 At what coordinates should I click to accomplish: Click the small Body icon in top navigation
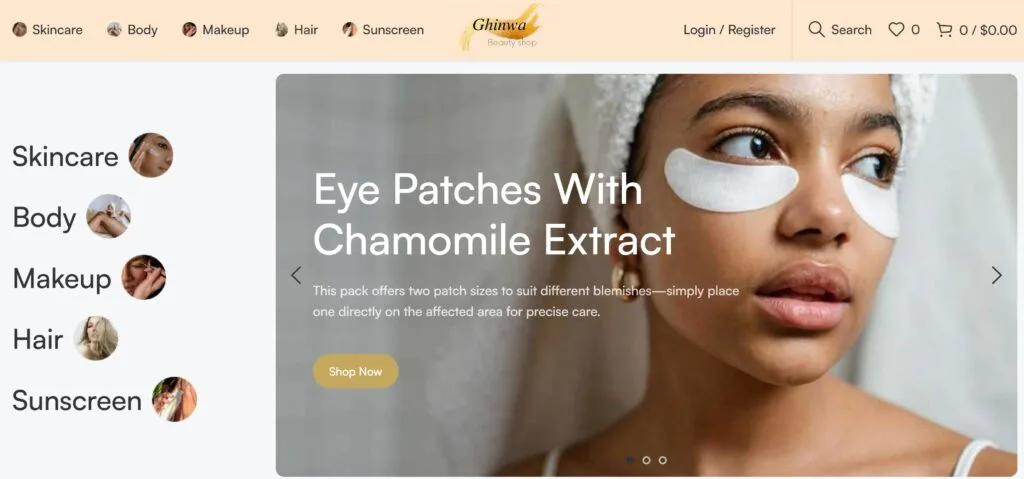[x=114, y=29]
